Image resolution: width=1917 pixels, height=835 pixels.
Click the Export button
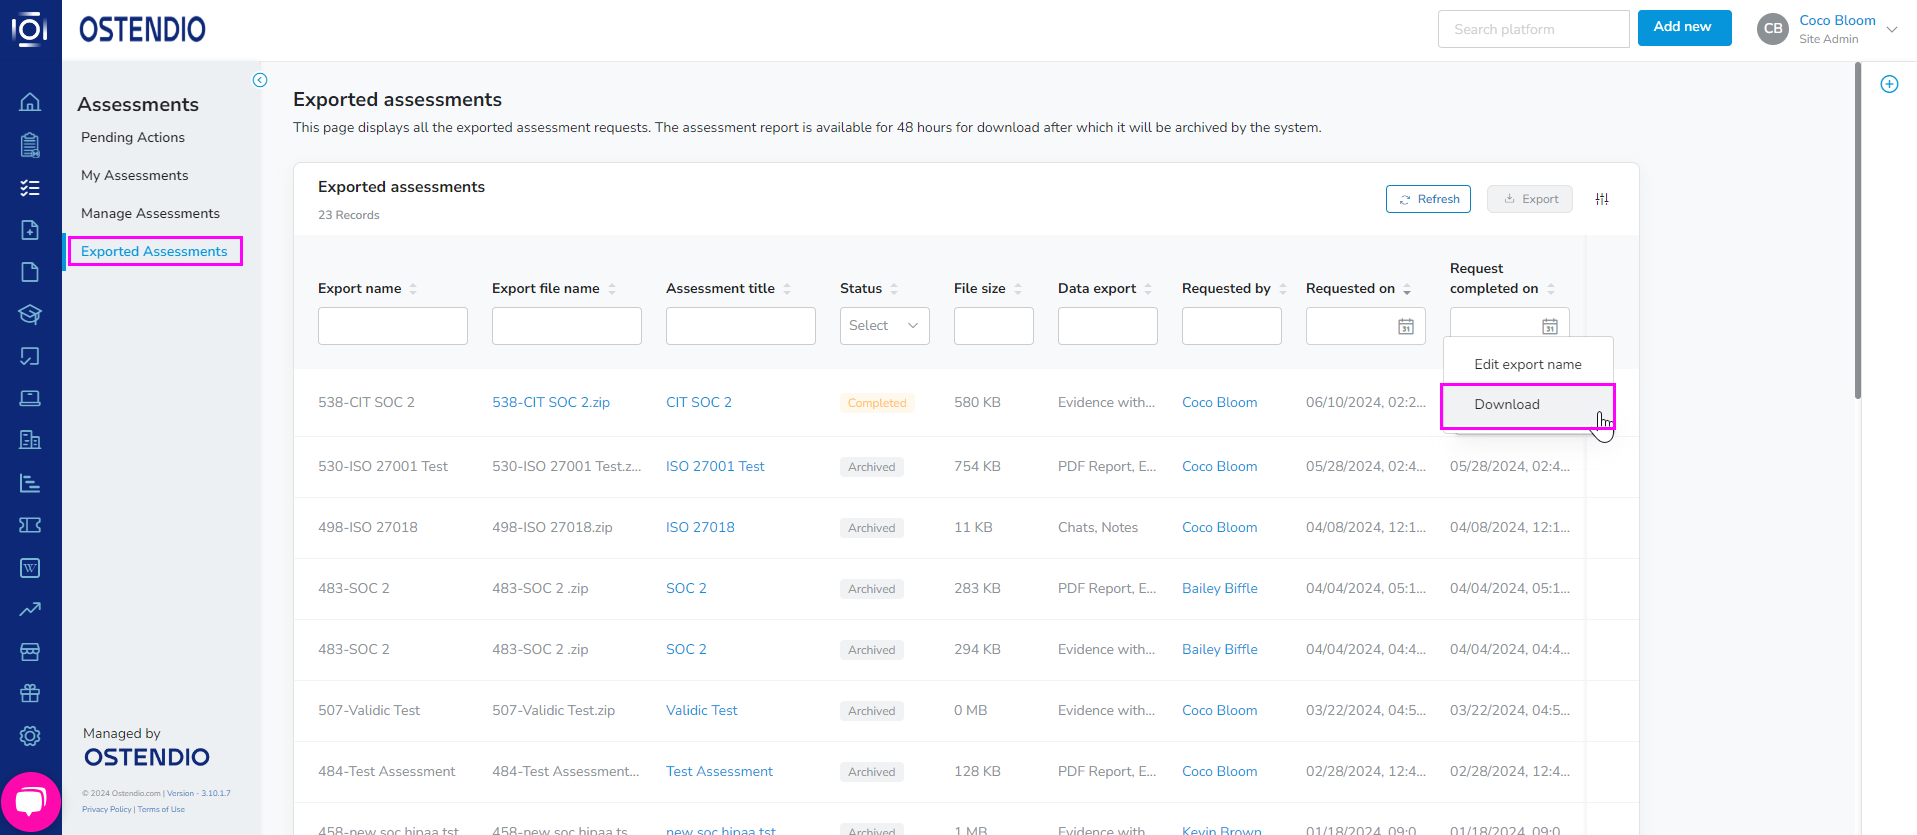1530,199
